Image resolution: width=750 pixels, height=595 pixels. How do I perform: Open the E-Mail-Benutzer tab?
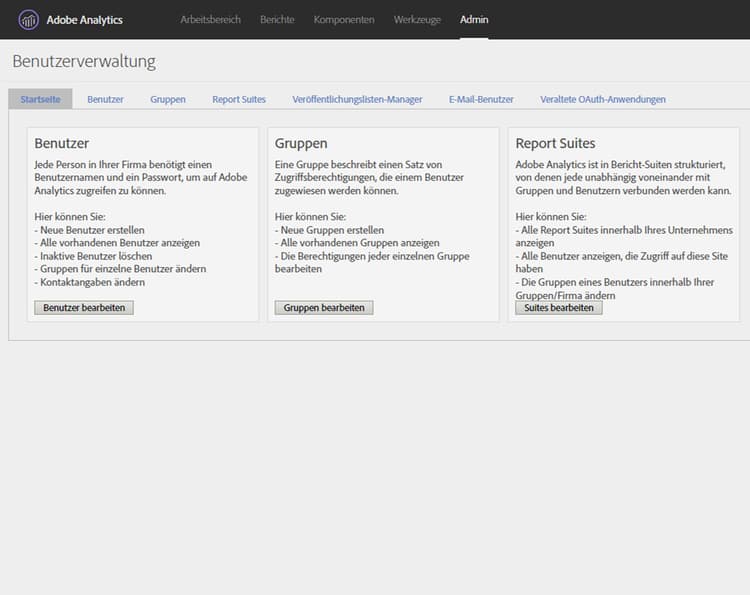[x=481, y=99]
